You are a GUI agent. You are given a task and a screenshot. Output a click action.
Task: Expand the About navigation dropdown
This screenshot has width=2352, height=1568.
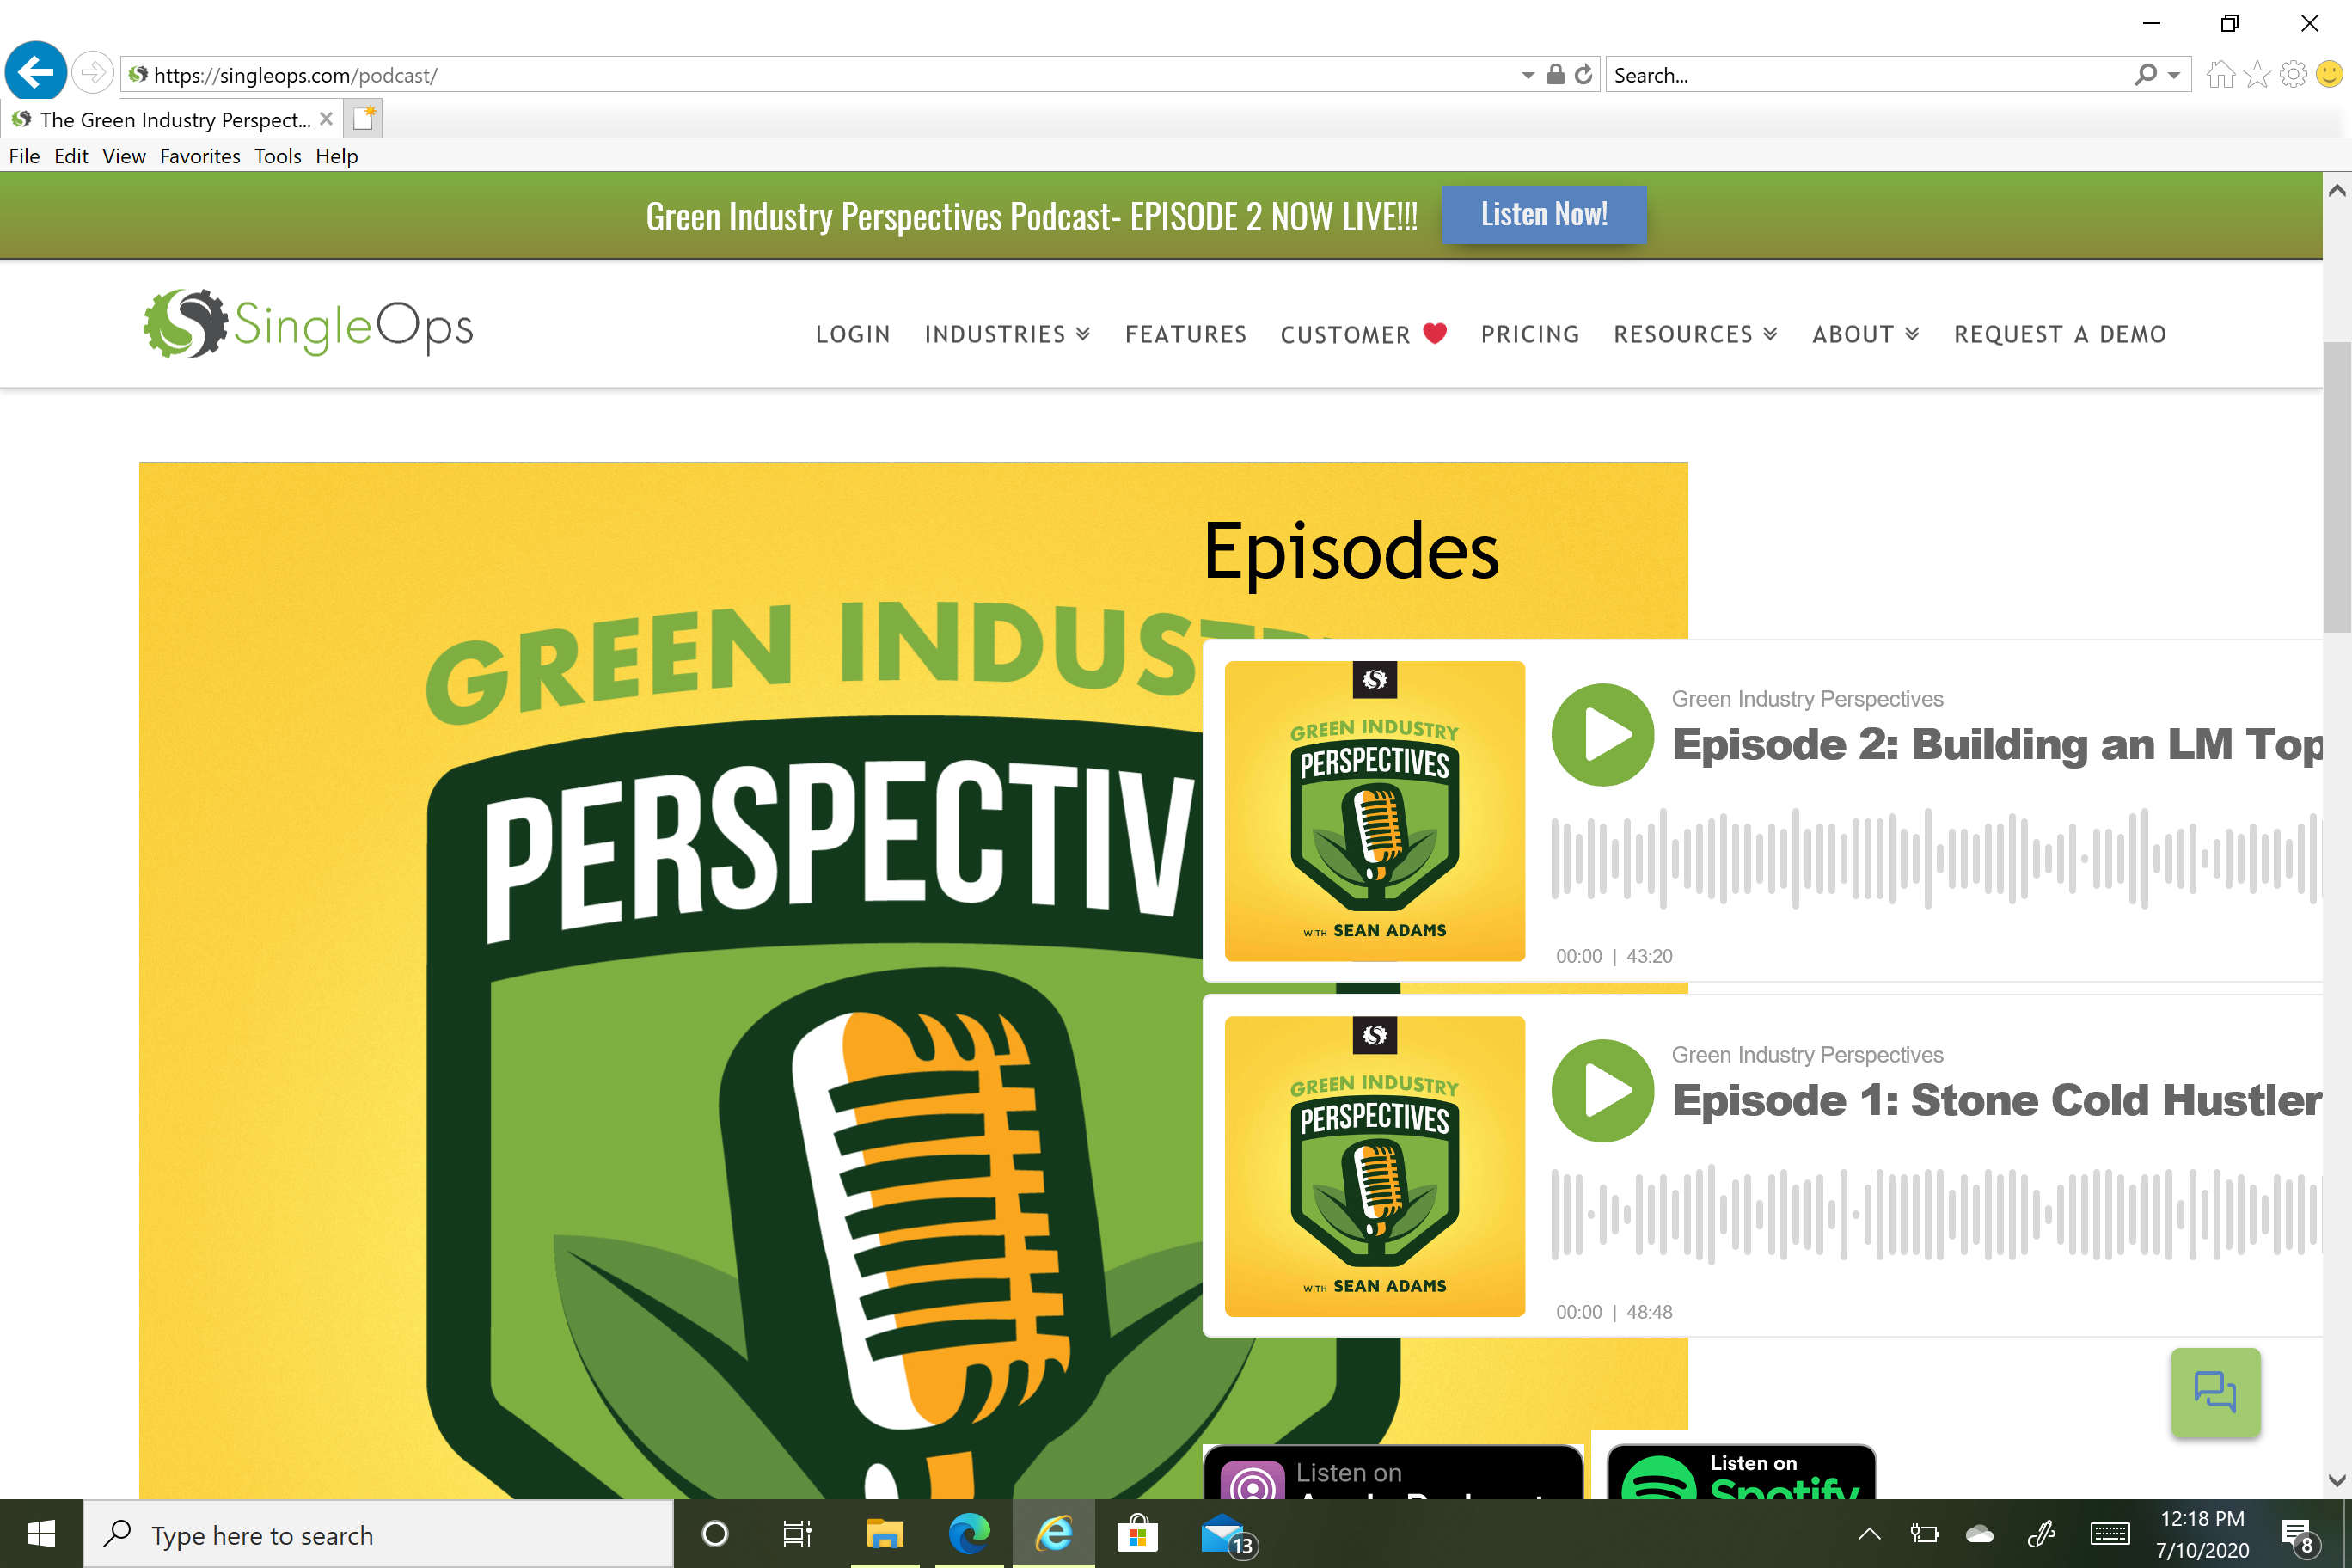[x=1865, y=334]
